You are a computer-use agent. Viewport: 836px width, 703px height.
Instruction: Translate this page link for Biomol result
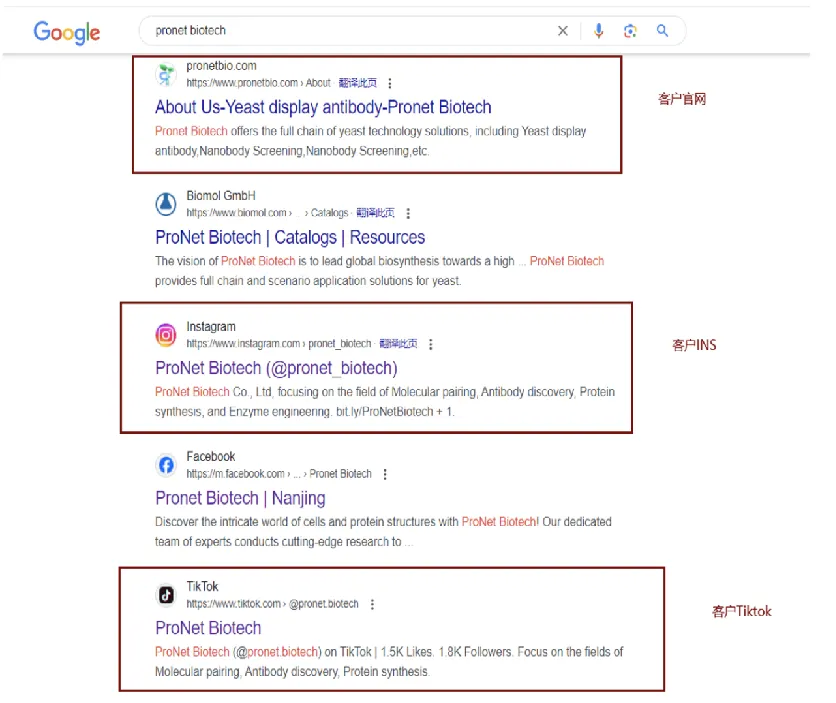[x=375, y=213]
